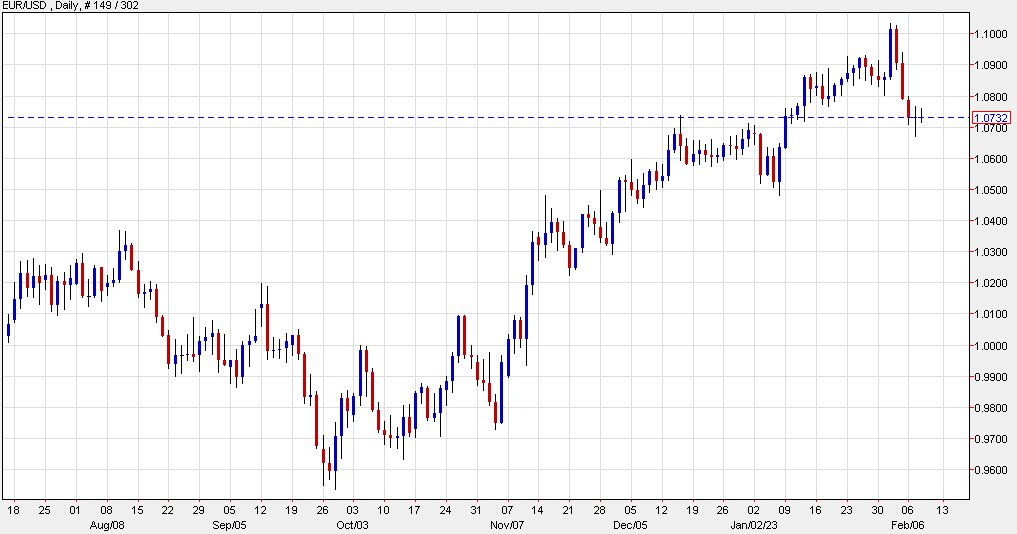Select the Nov/07 date label
1017x534 pixels.
[x=508, y=523]
